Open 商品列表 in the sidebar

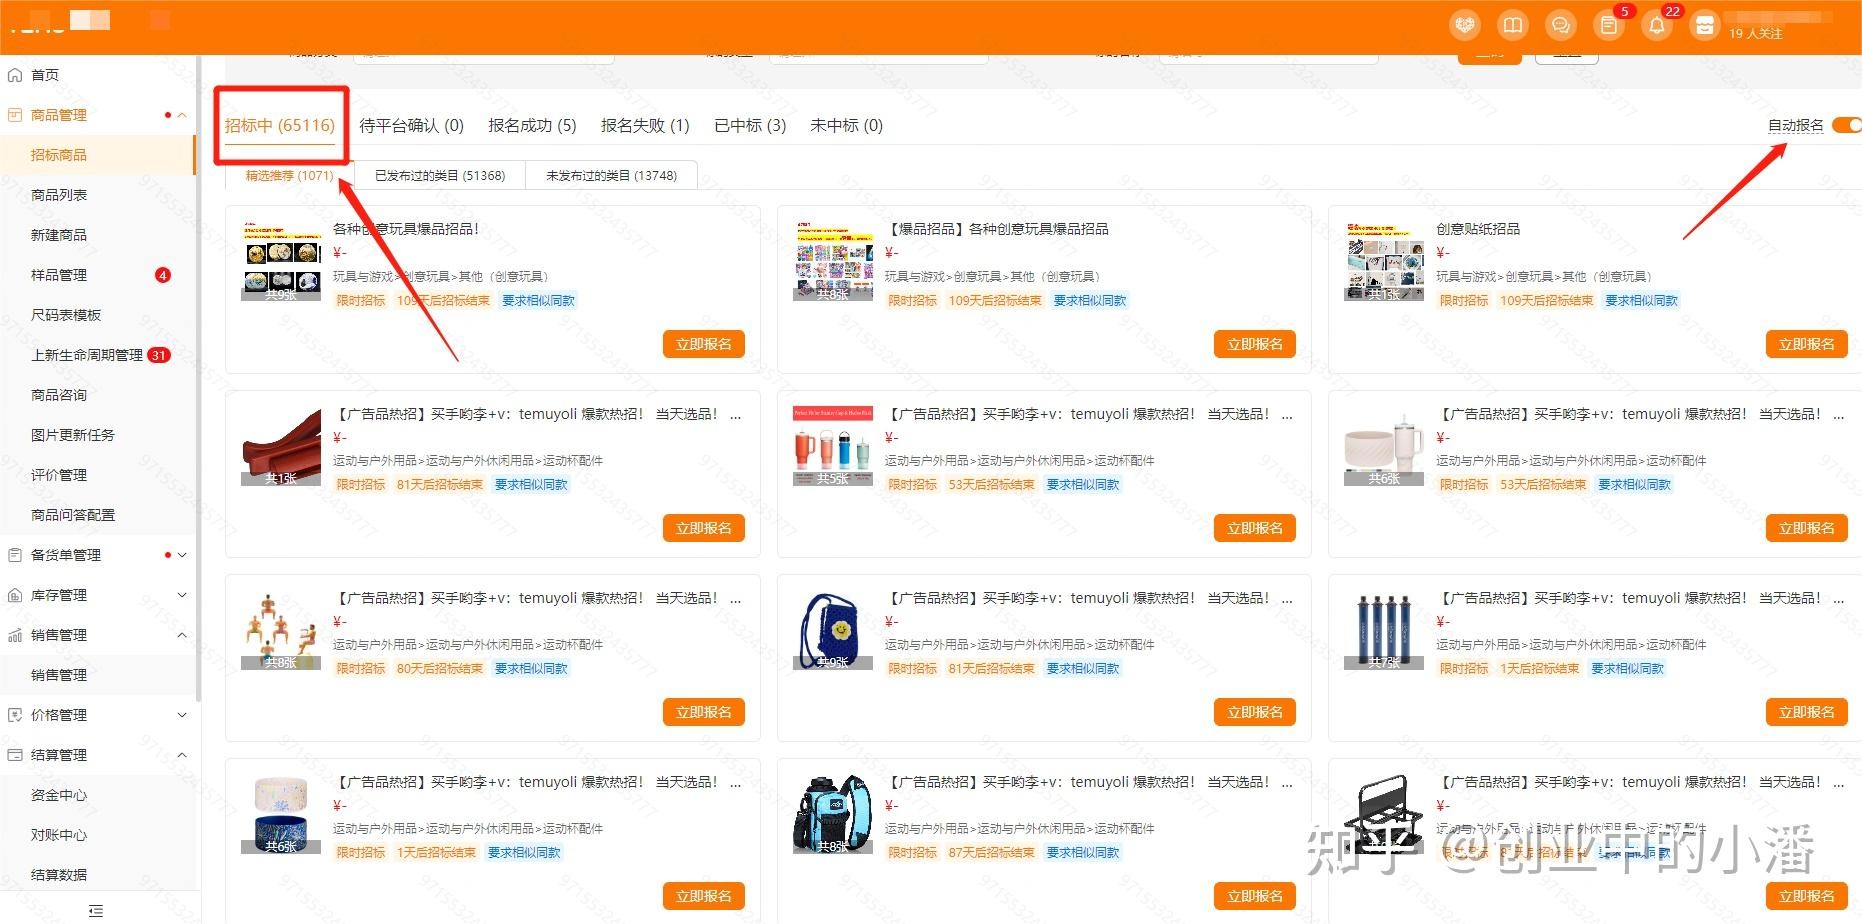(x=59, y=195)
